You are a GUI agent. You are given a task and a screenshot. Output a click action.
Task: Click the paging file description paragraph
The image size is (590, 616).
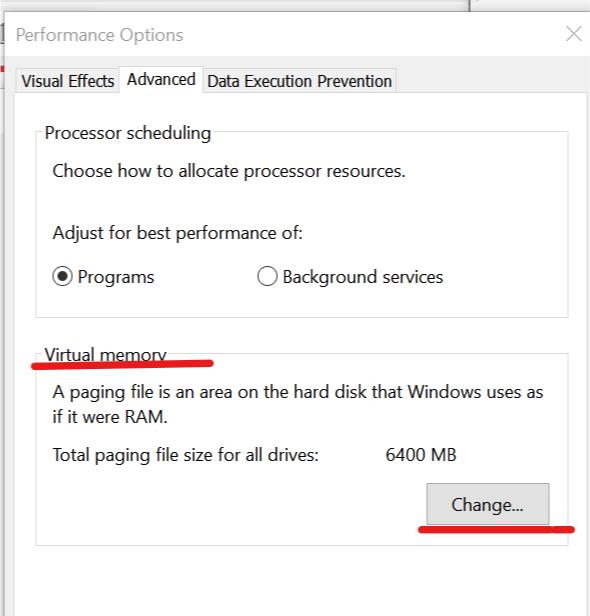[x=298, y=404]
